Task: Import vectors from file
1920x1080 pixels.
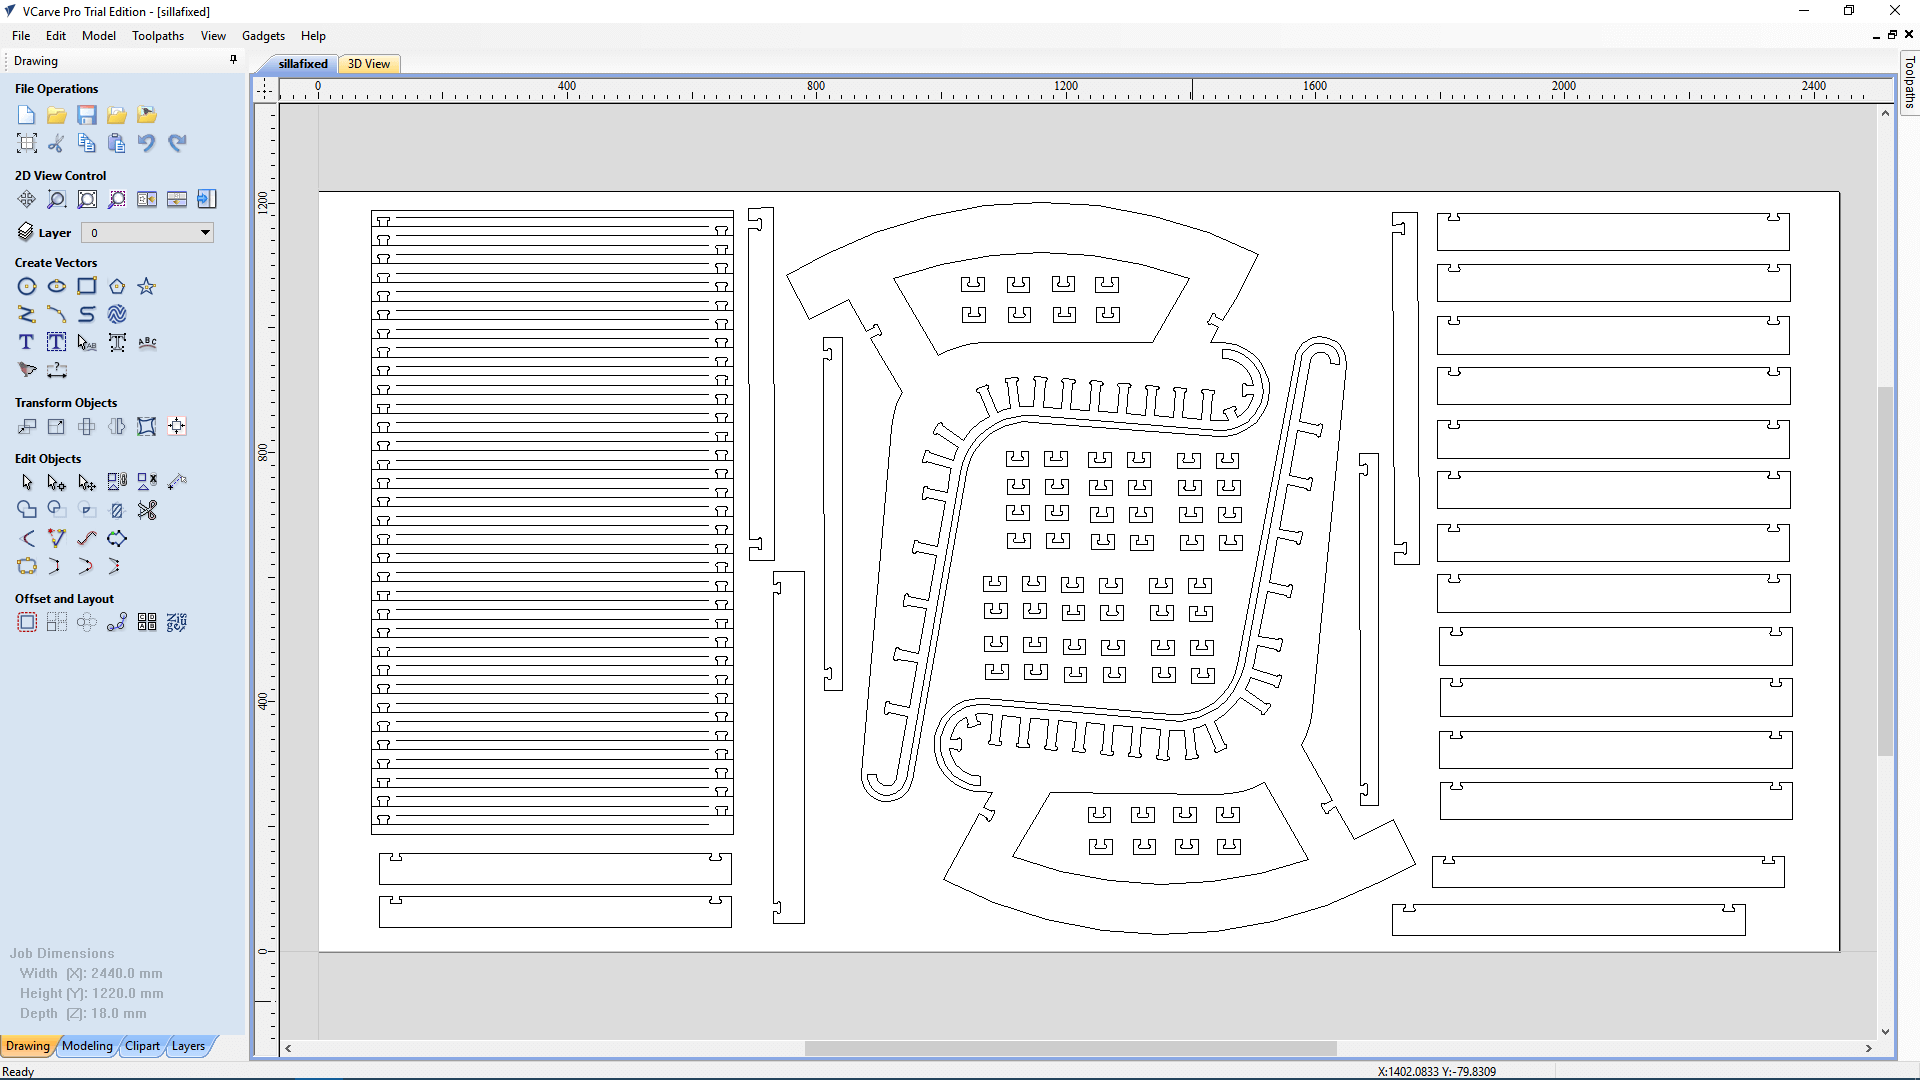Action: (117, 115)
